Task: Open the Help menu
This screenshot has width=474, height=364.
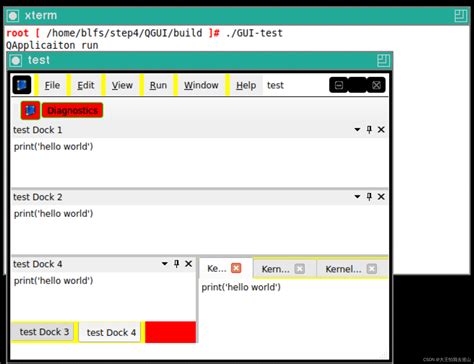Action: coord(246,85)
